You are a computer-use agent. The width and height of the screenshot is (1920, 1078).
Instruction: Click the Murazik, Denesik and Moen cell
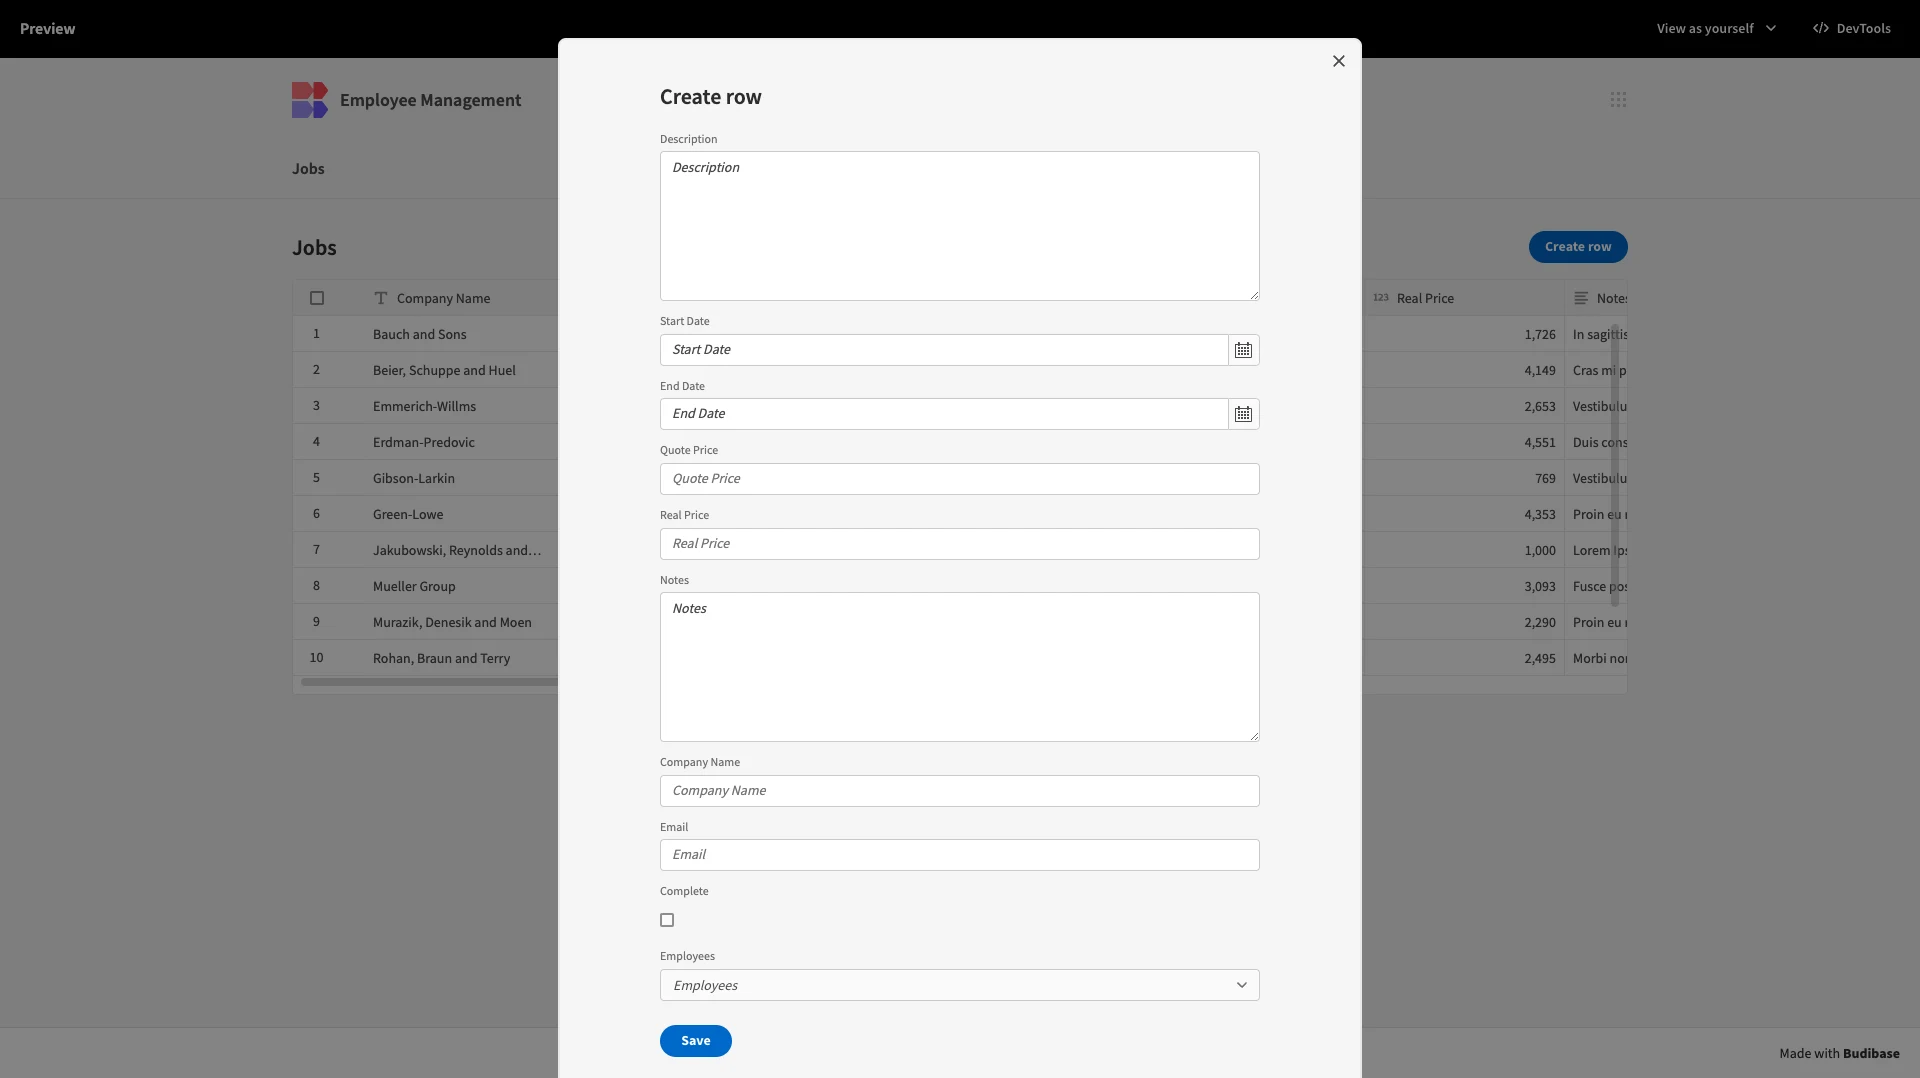coord(452,622)
